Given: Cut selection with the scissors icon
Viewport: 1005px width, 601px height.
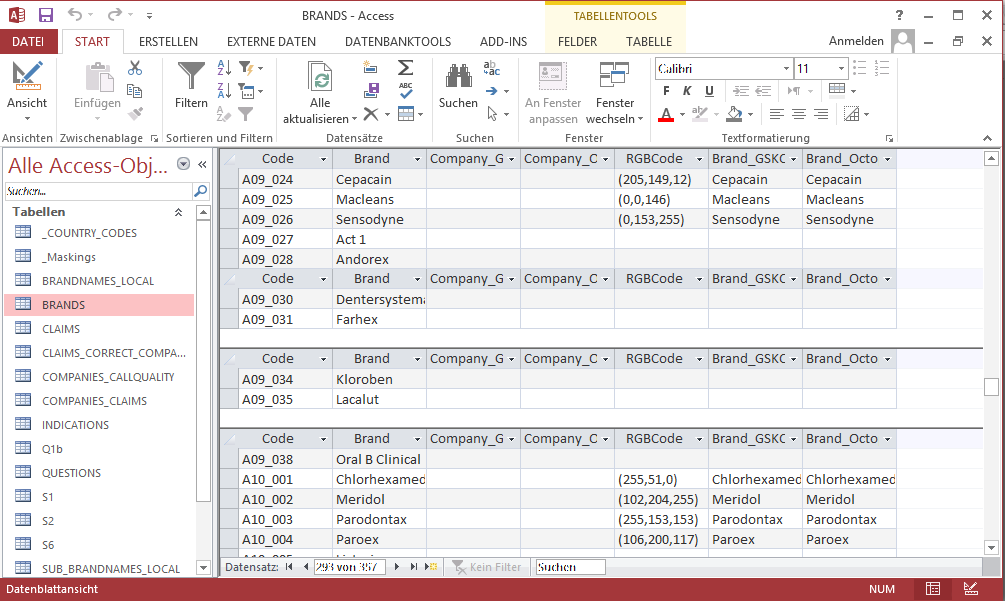Looking at the screenshot, I should tap(135, 68).
